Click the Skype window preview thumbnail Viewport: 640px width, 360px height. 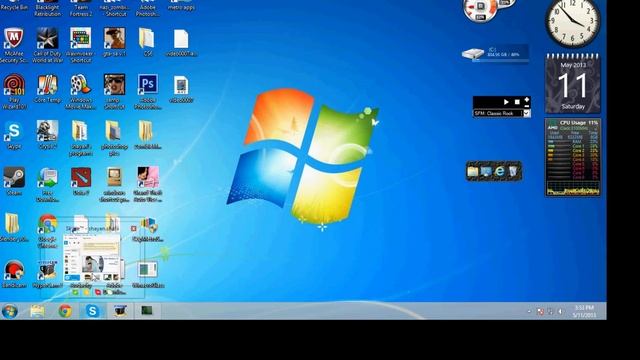[92, 258]
